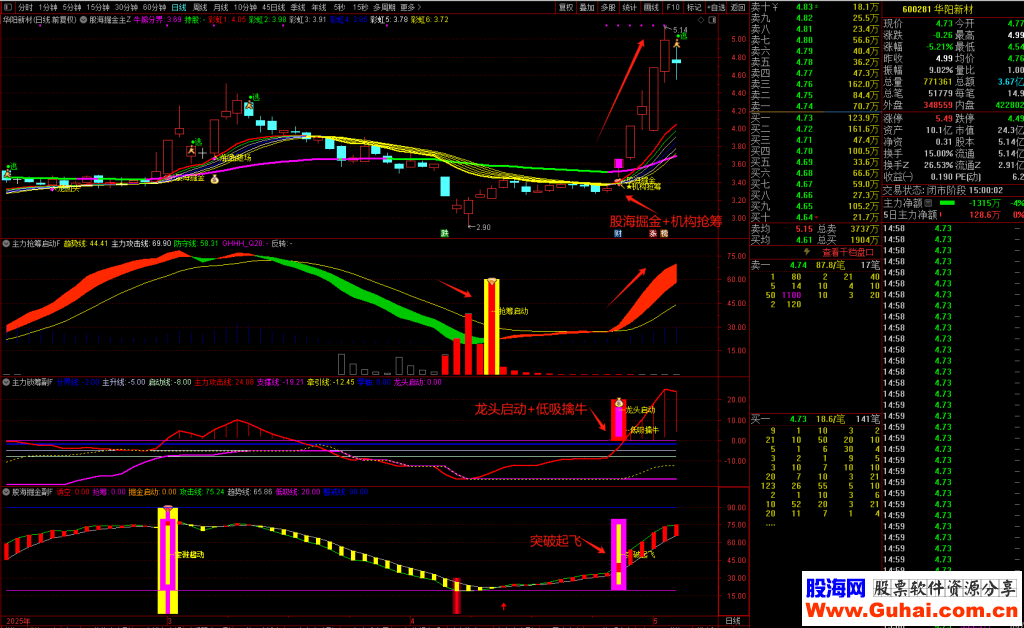The image size is (1024, 628).
Task: Click the square panel icon at chart header right
Action: pyautogui.click(x=712, y=20)
